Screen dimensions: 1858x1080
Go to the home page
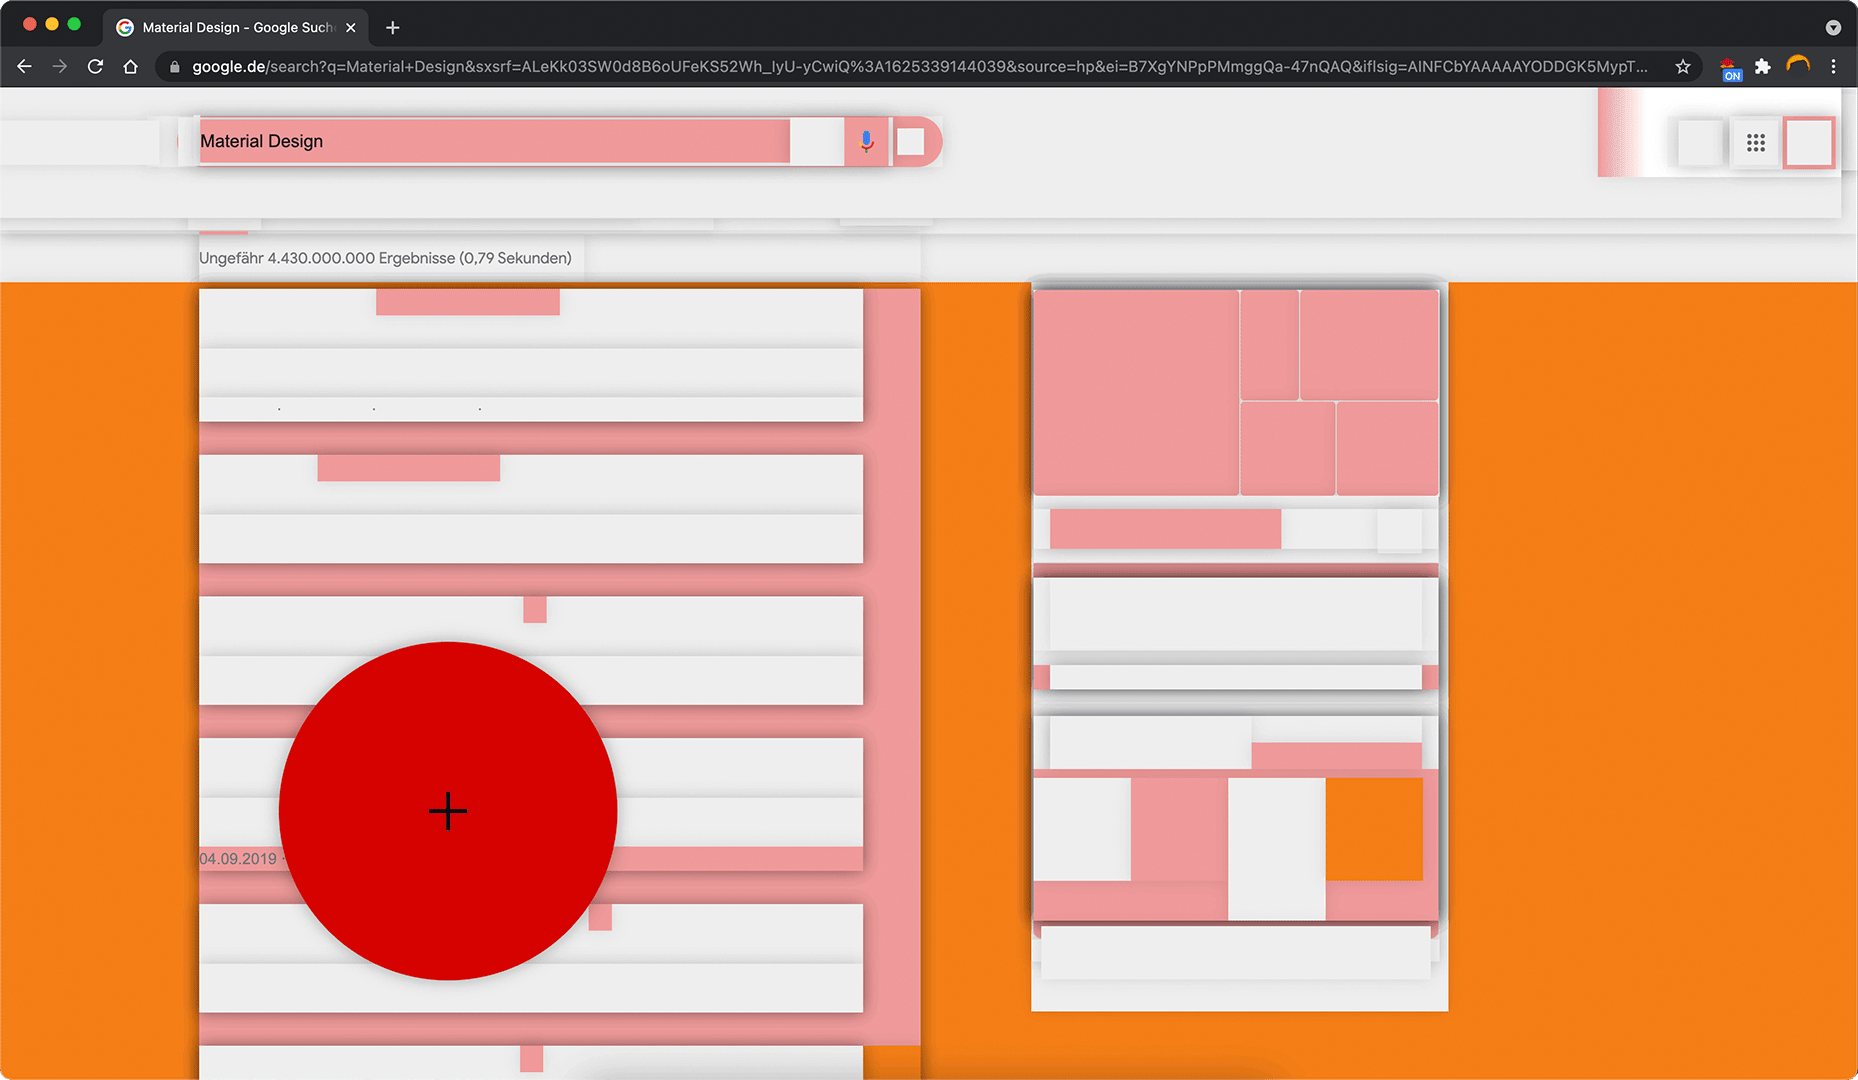tap(130, 67)
